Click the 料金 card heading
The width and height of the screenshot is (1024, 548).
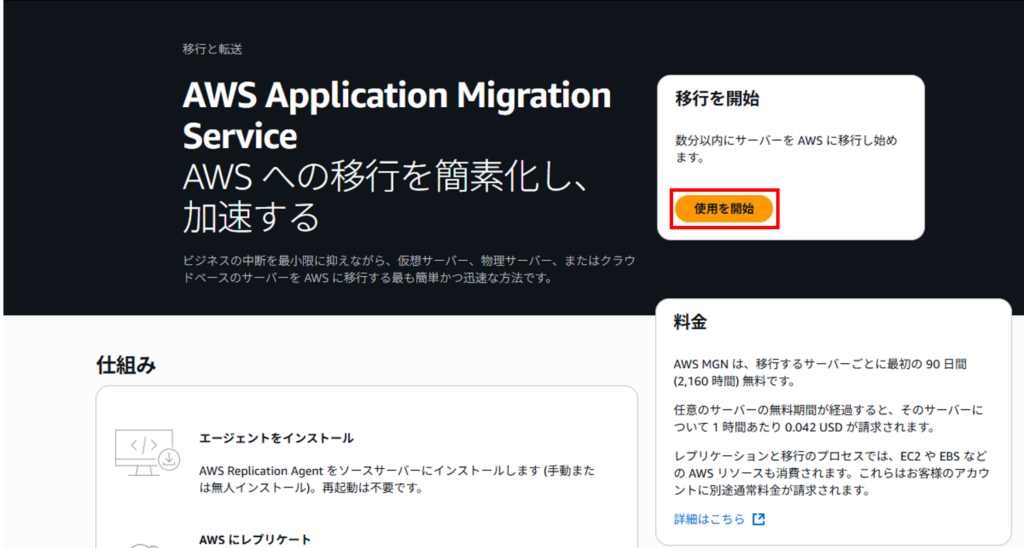690,322
